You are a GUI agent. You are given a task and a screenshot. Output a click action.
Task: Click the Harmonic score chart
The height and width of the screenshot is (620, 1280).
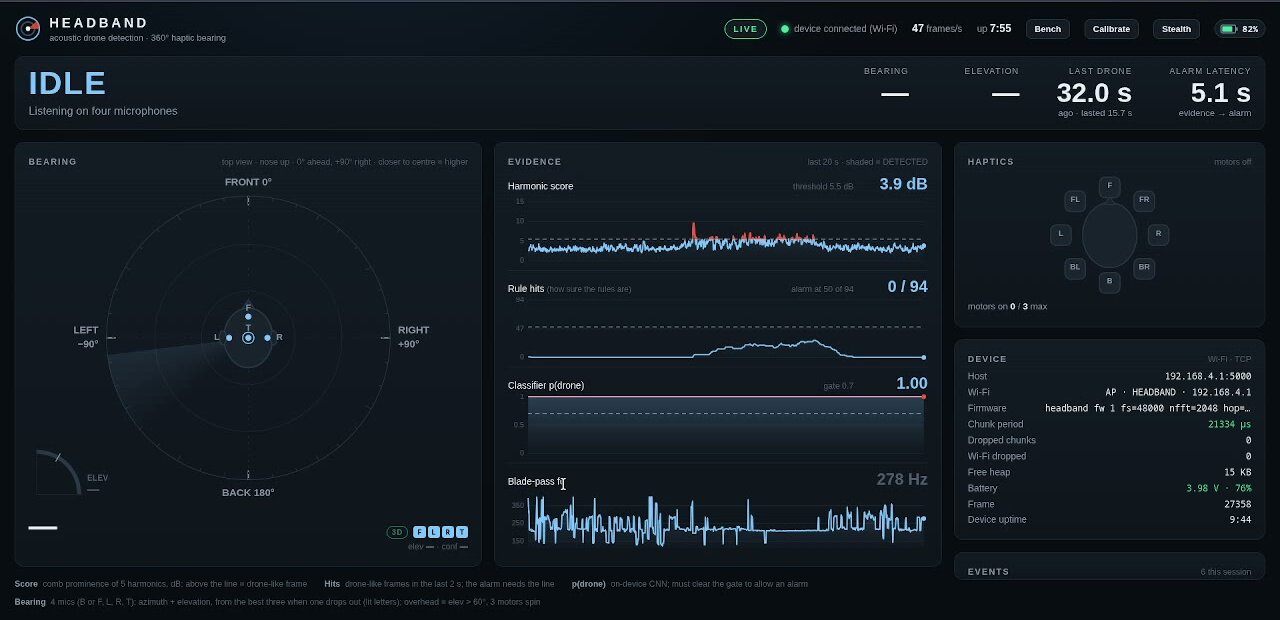pos(718,232)
